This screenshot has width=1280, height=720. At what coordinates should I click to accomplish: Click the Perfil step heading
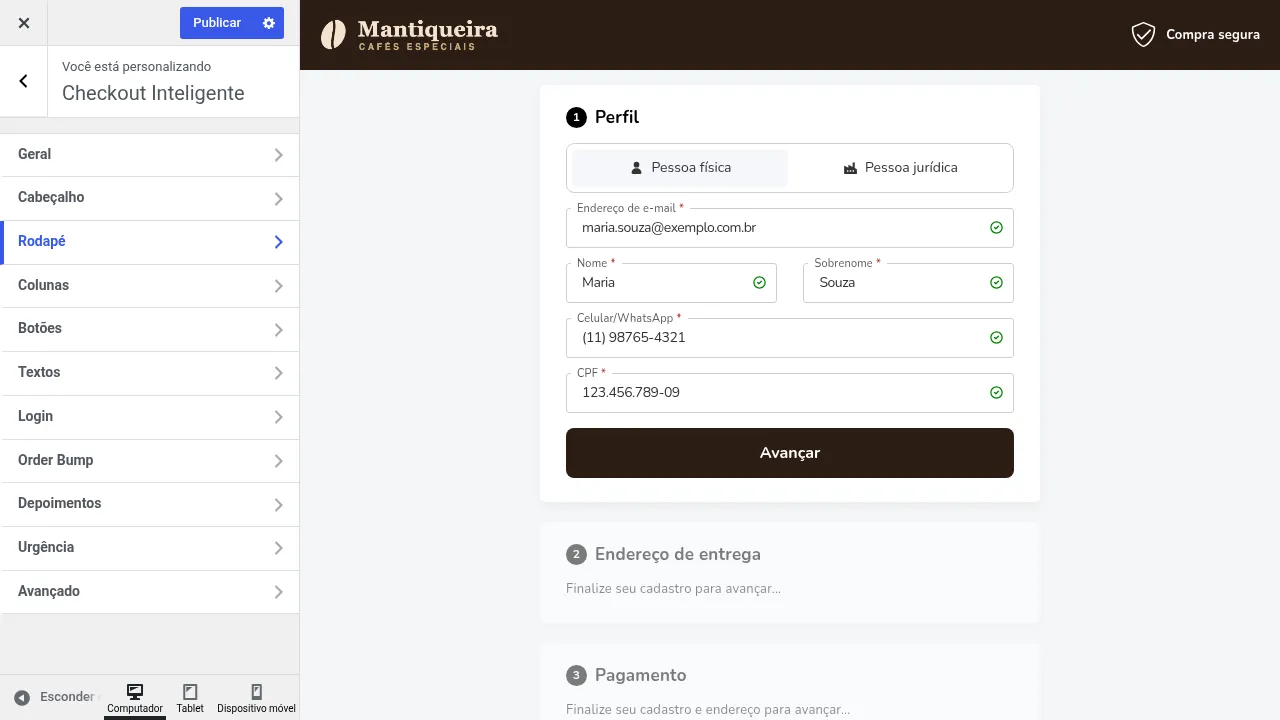click(617, 117)
